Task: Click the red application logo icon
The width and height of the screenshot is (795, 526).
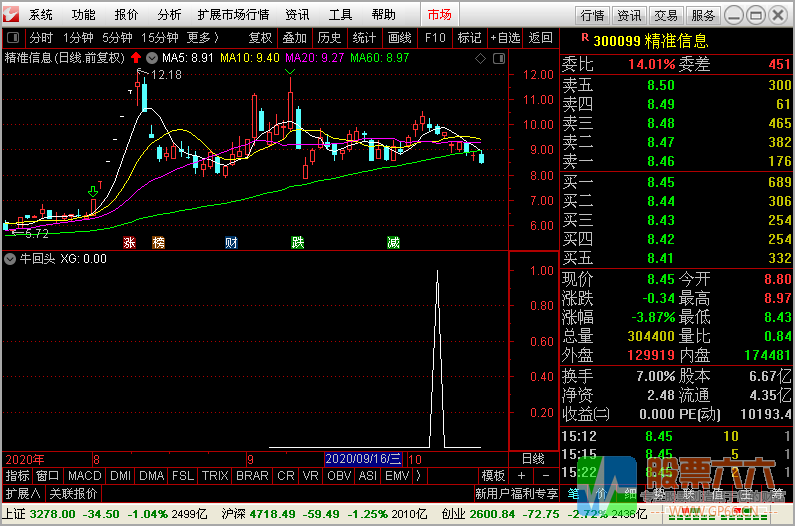Action: click(11, 14)
